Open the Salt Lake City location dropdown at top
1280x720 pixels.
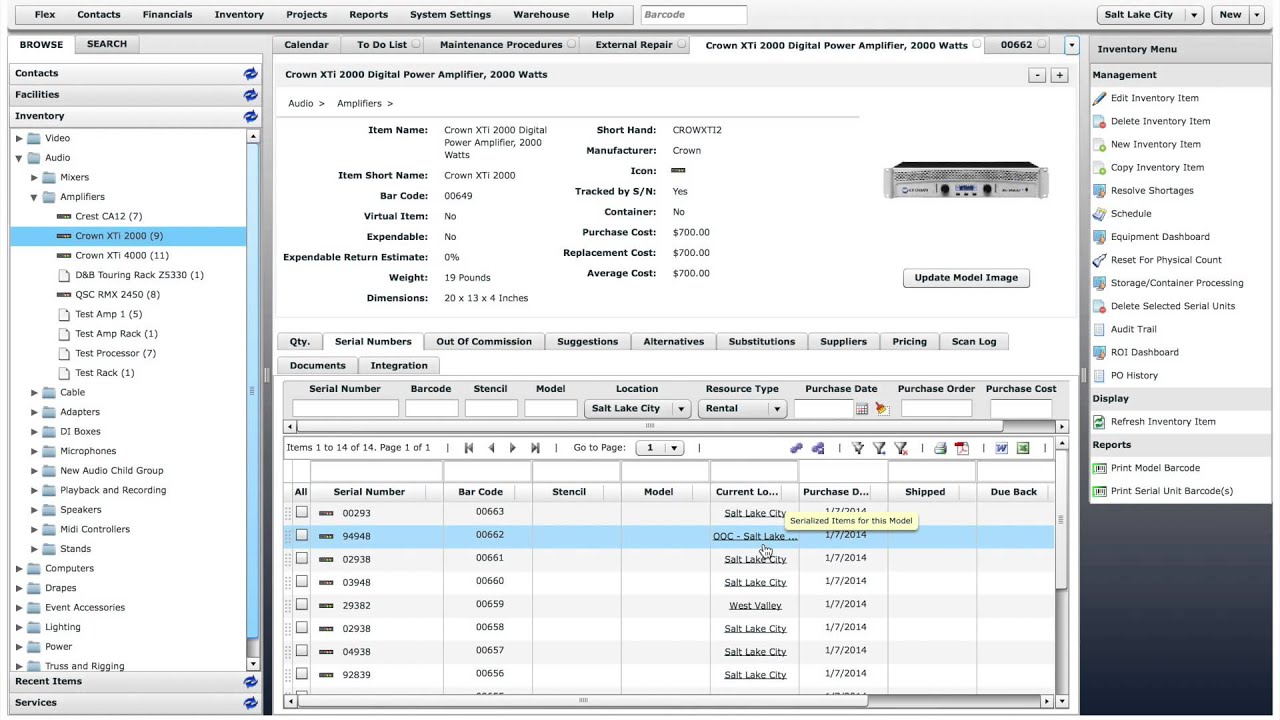click(x=1193, y=15)
